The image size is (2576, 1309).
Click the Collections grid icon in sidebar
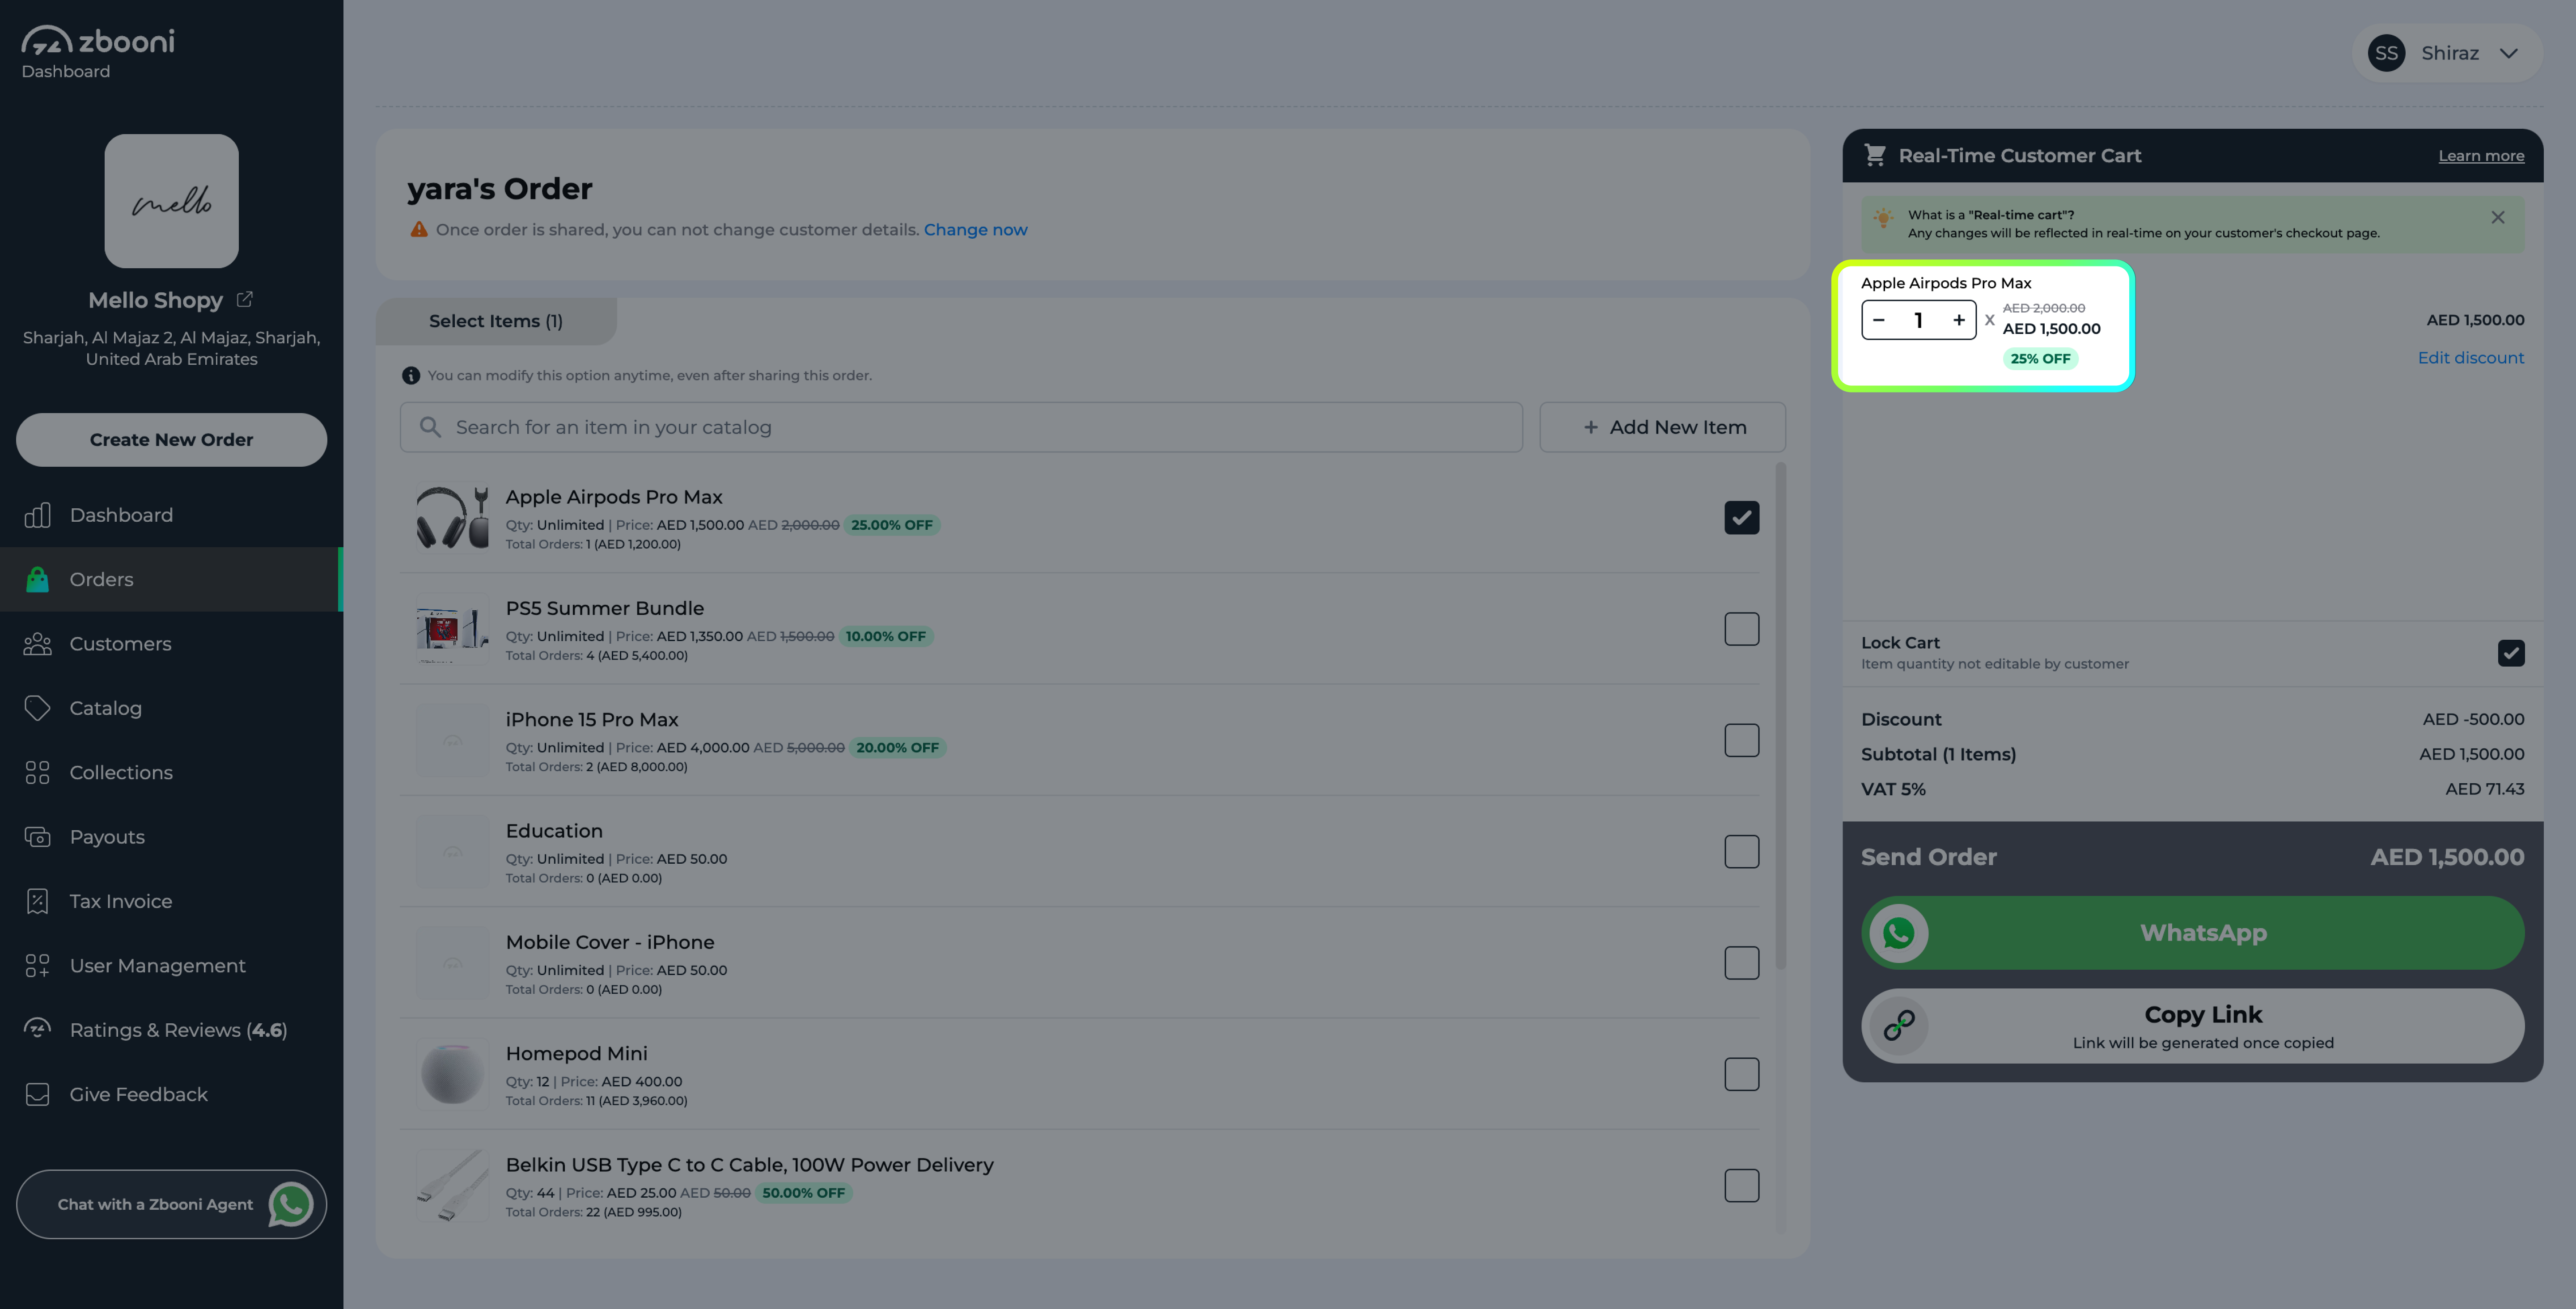[x=37, y=772]
